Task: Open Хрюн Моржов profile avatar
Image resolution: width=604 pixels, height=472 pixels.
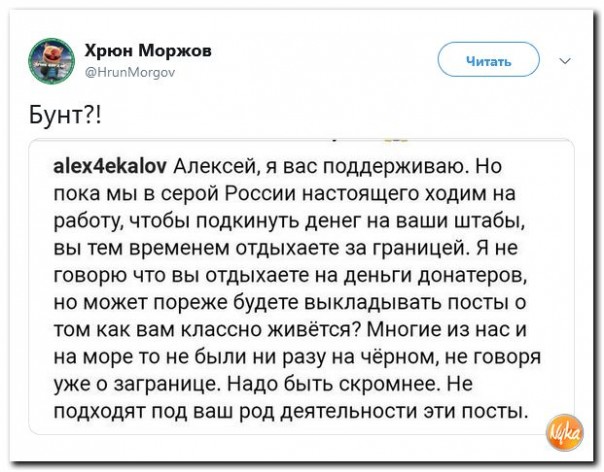Action: coord(51,61)
